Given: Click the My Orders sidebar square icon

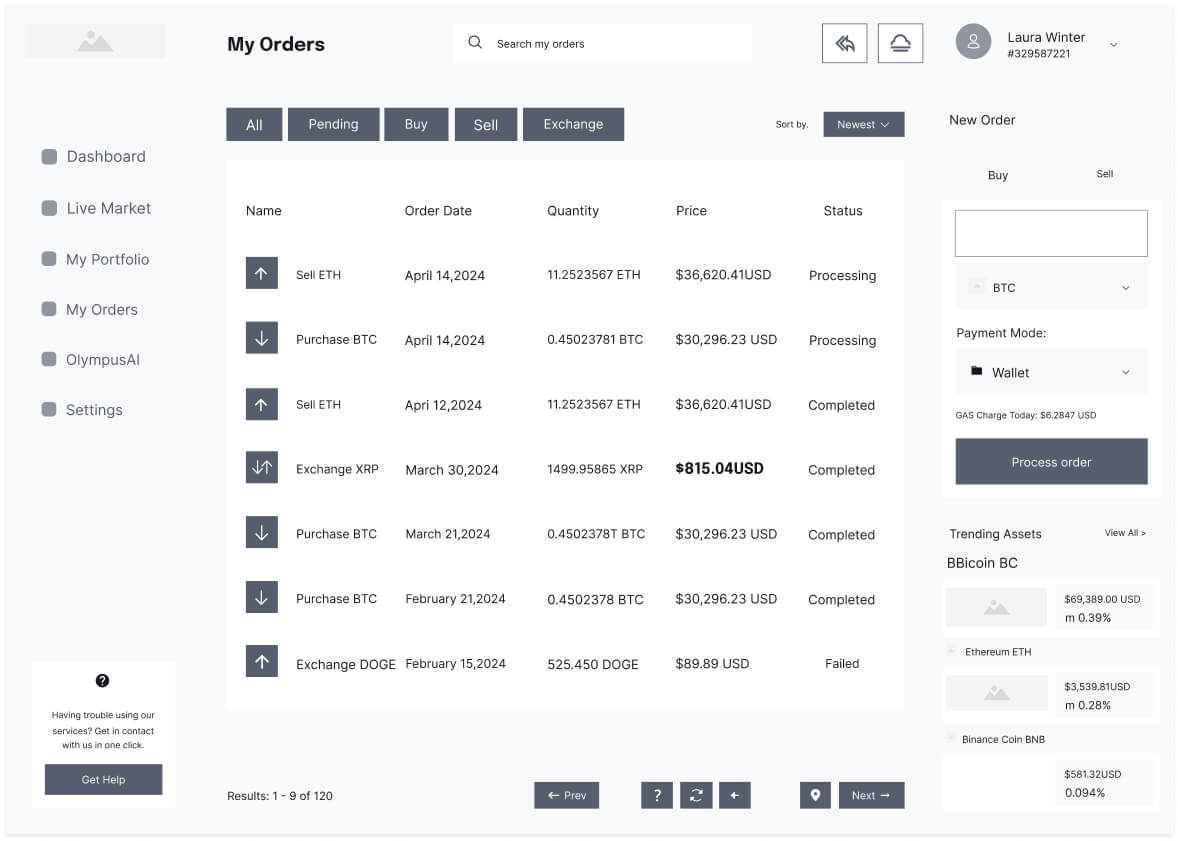Looking at the screenshot, I should [x=49, y=309].
